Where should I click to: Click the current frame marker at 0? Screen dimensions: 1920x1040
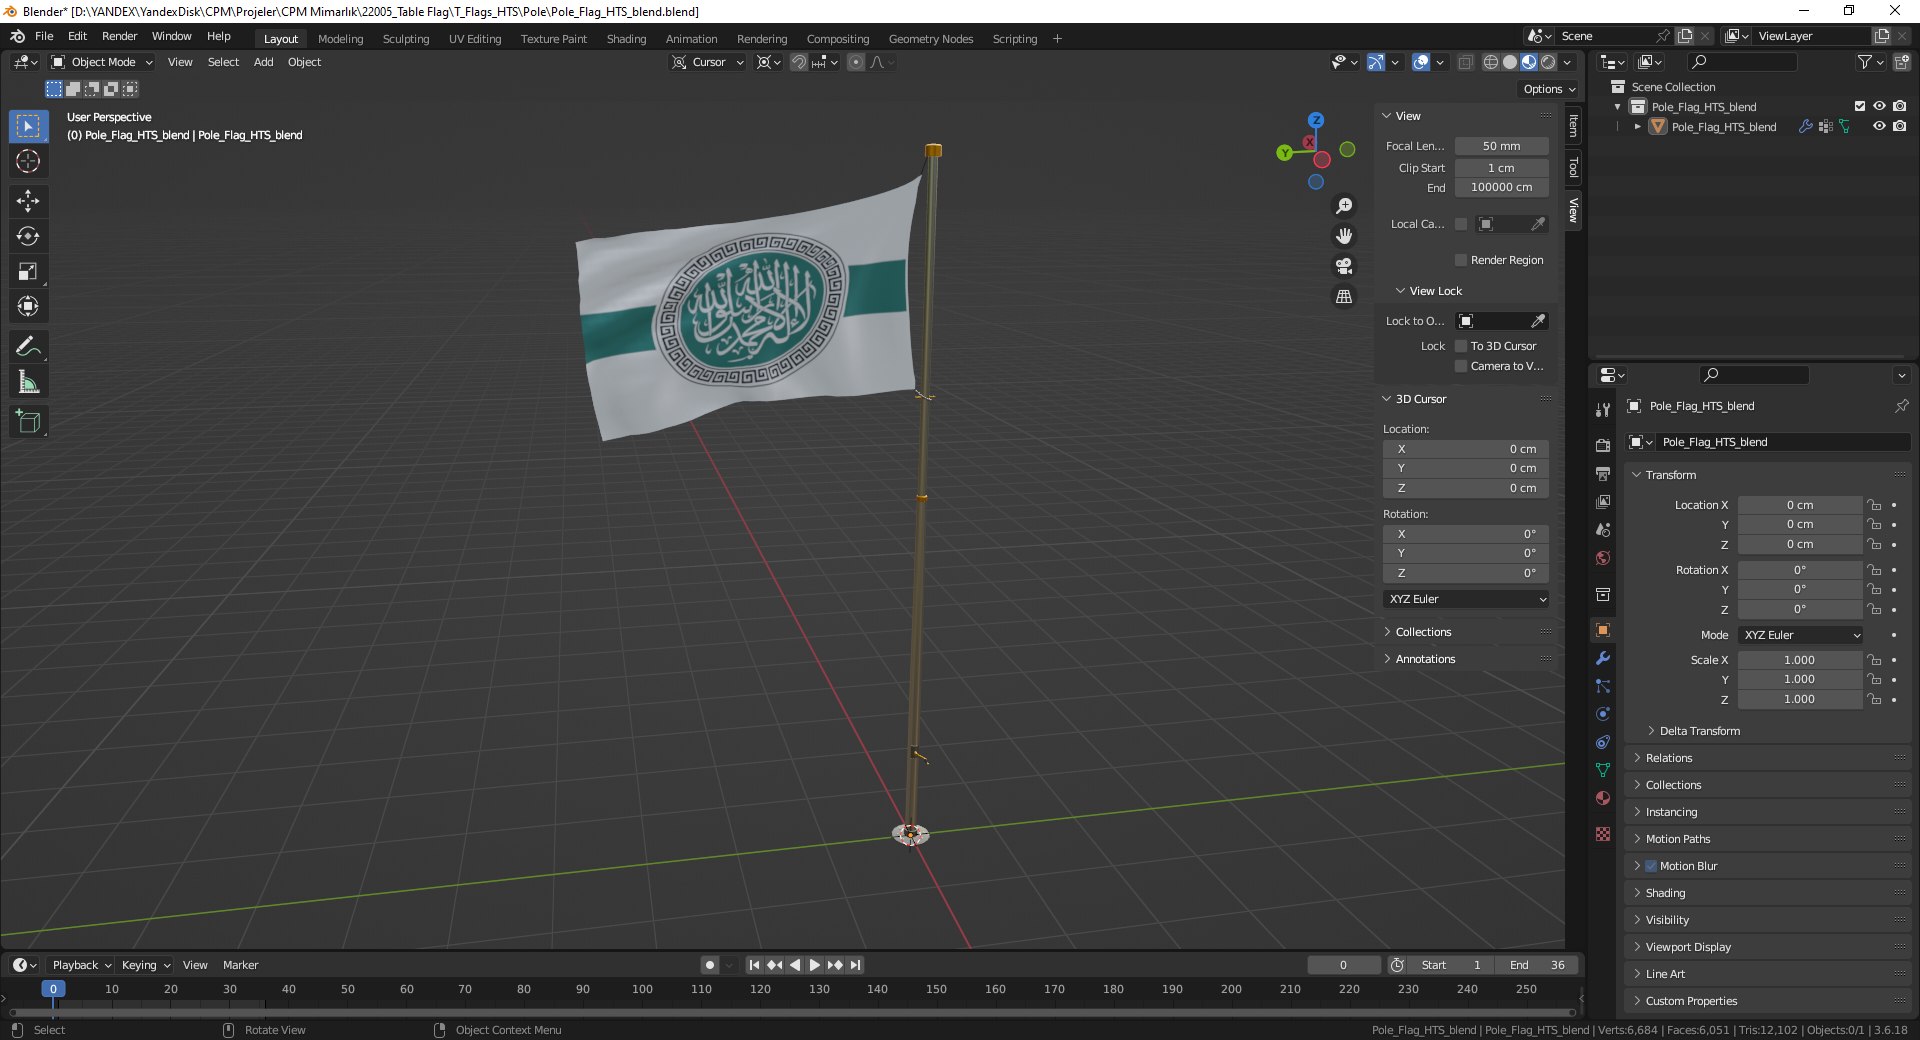coord(53,989)
